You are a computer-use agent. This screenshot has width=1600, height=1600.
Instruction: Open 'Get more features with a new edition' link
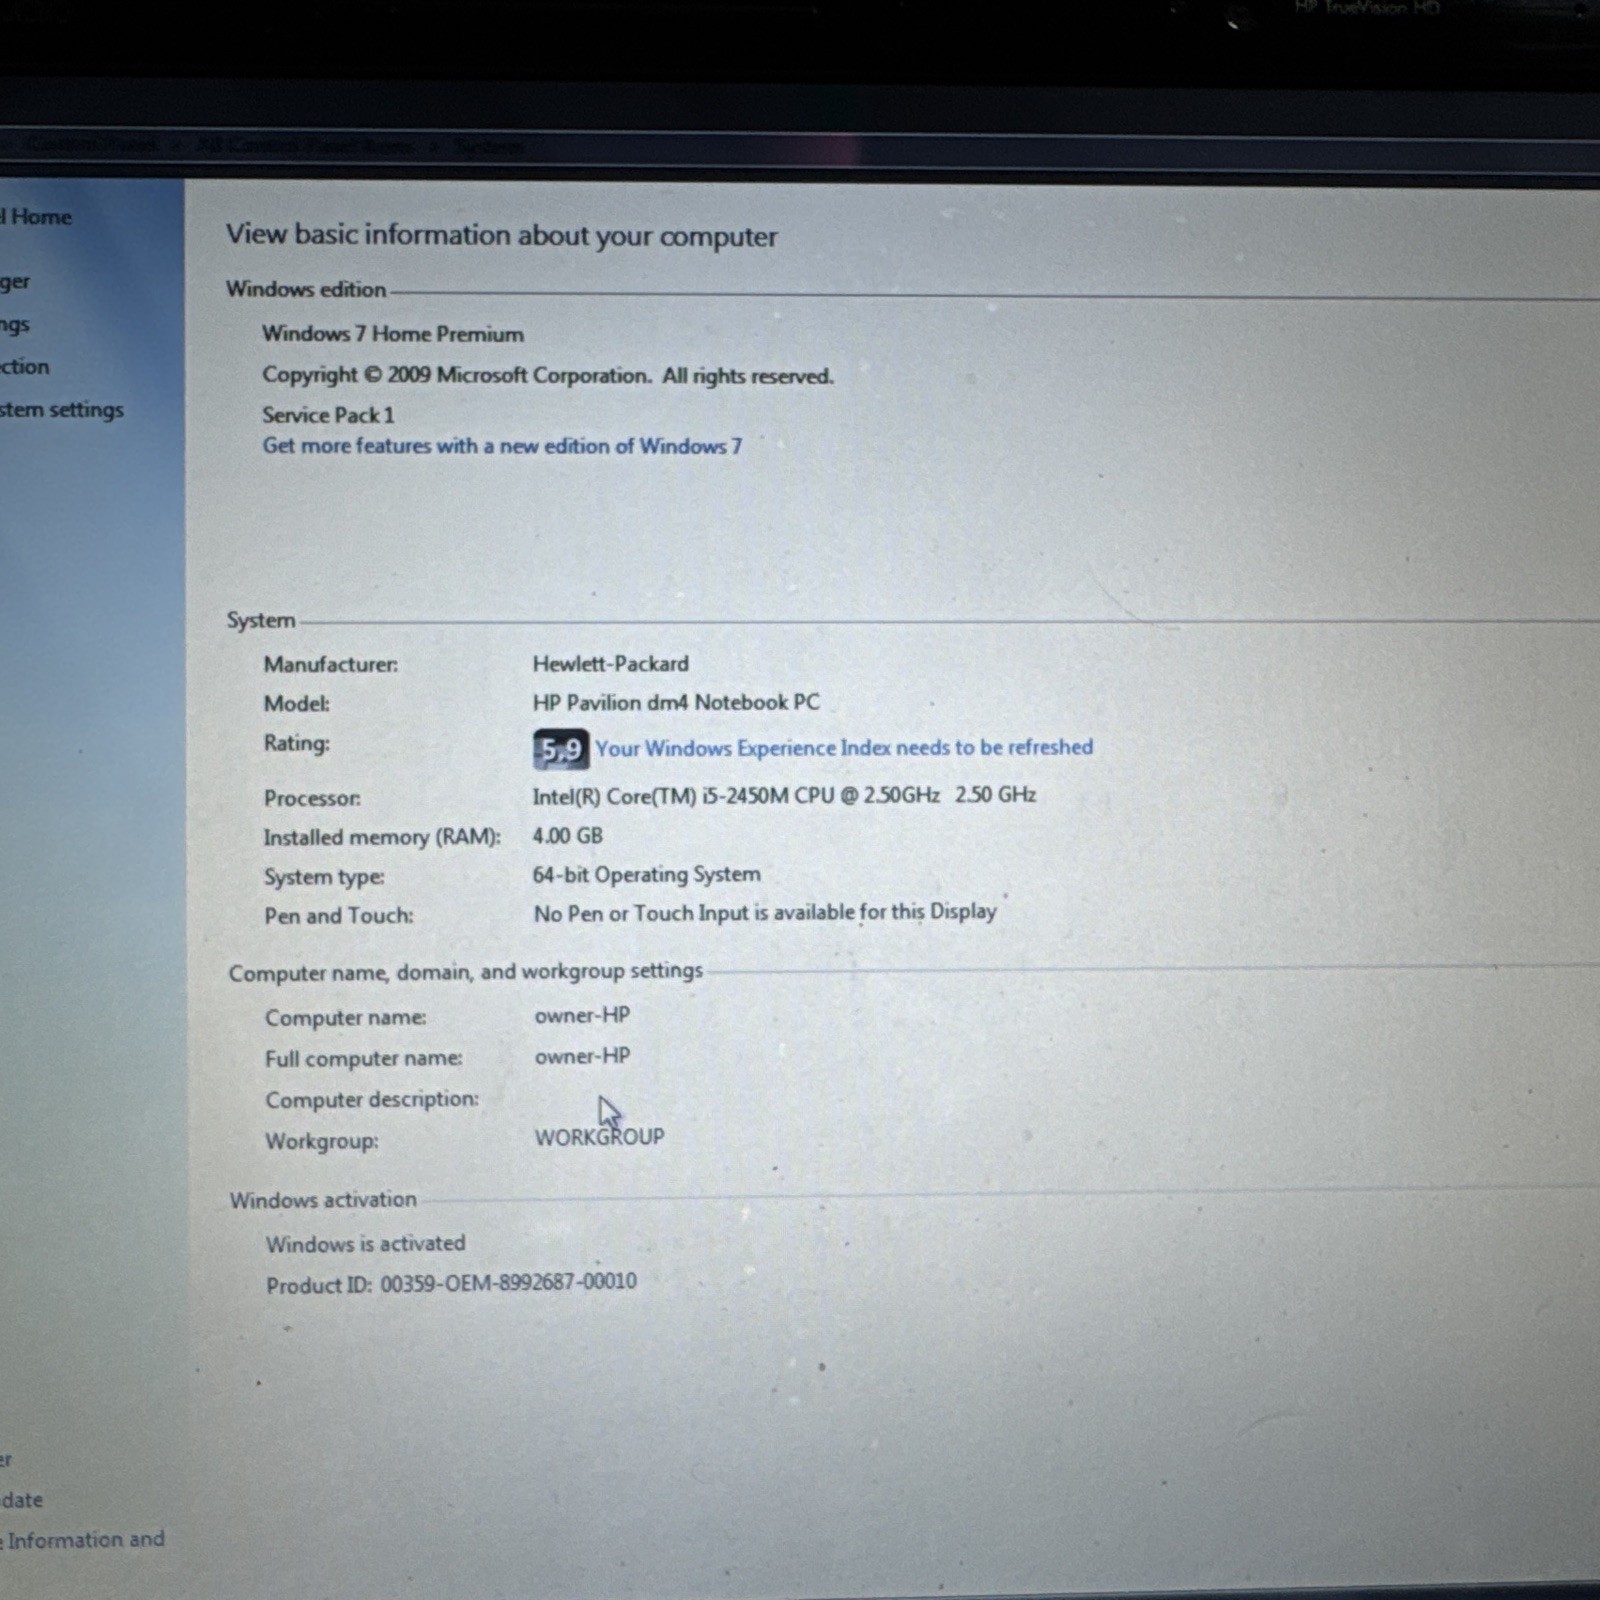[x=502, y=446]
